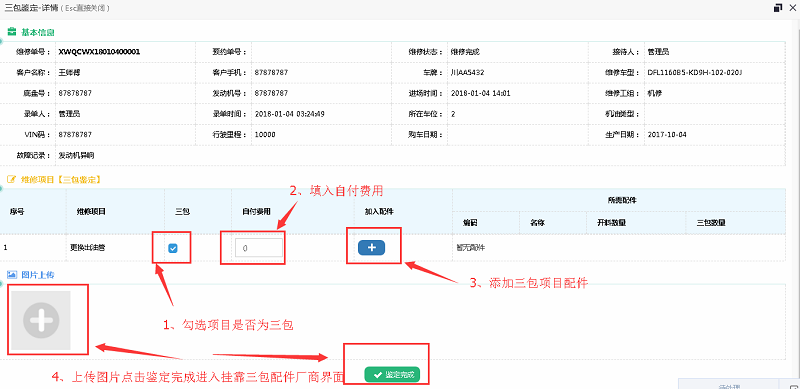Click the 自付费用 input field
Image resolution: width=800 pixels, height=389 pixels.
coord(259,248)
